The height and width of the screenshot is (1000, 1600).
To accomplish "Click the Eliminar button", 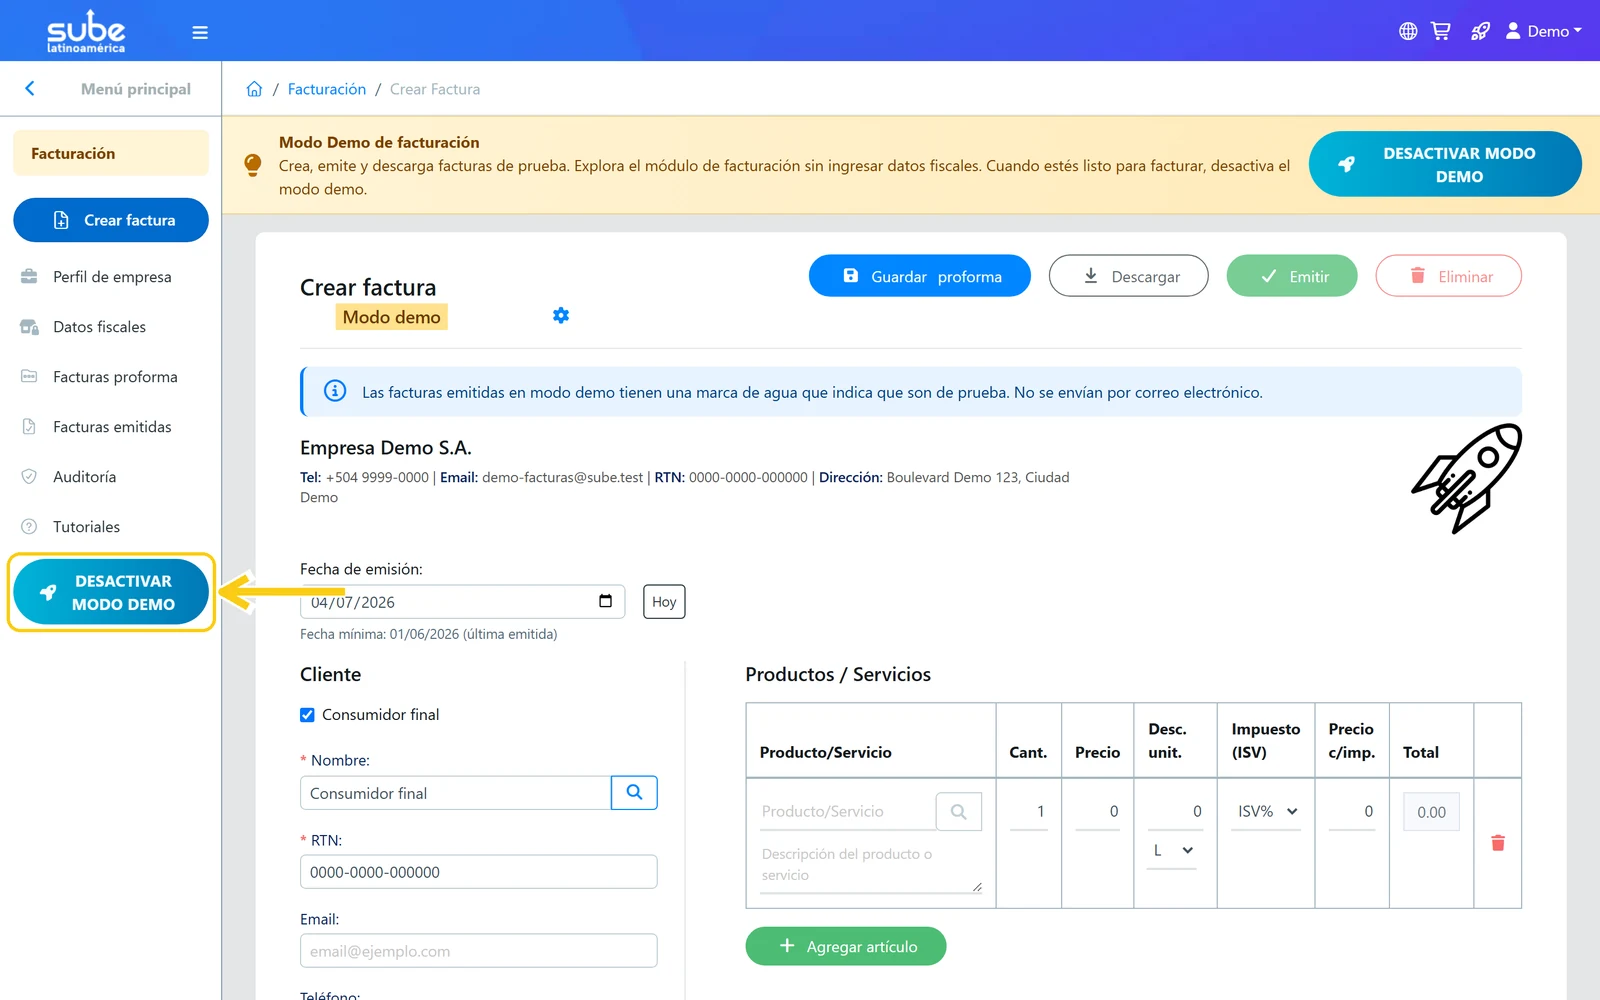I will point(1449,276).
